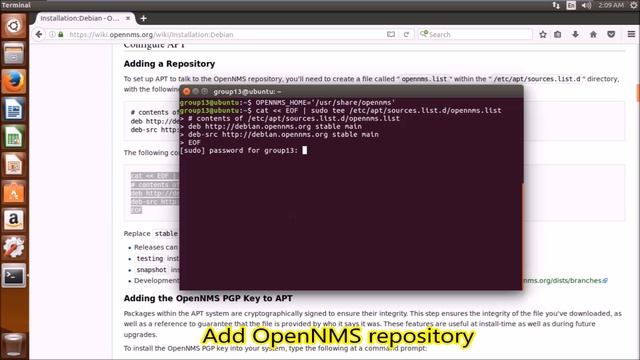This screenshot has height=360, width=640.
Task: Launch Firefox from the Ubuntu launcher
Action: tap(13, 81)
